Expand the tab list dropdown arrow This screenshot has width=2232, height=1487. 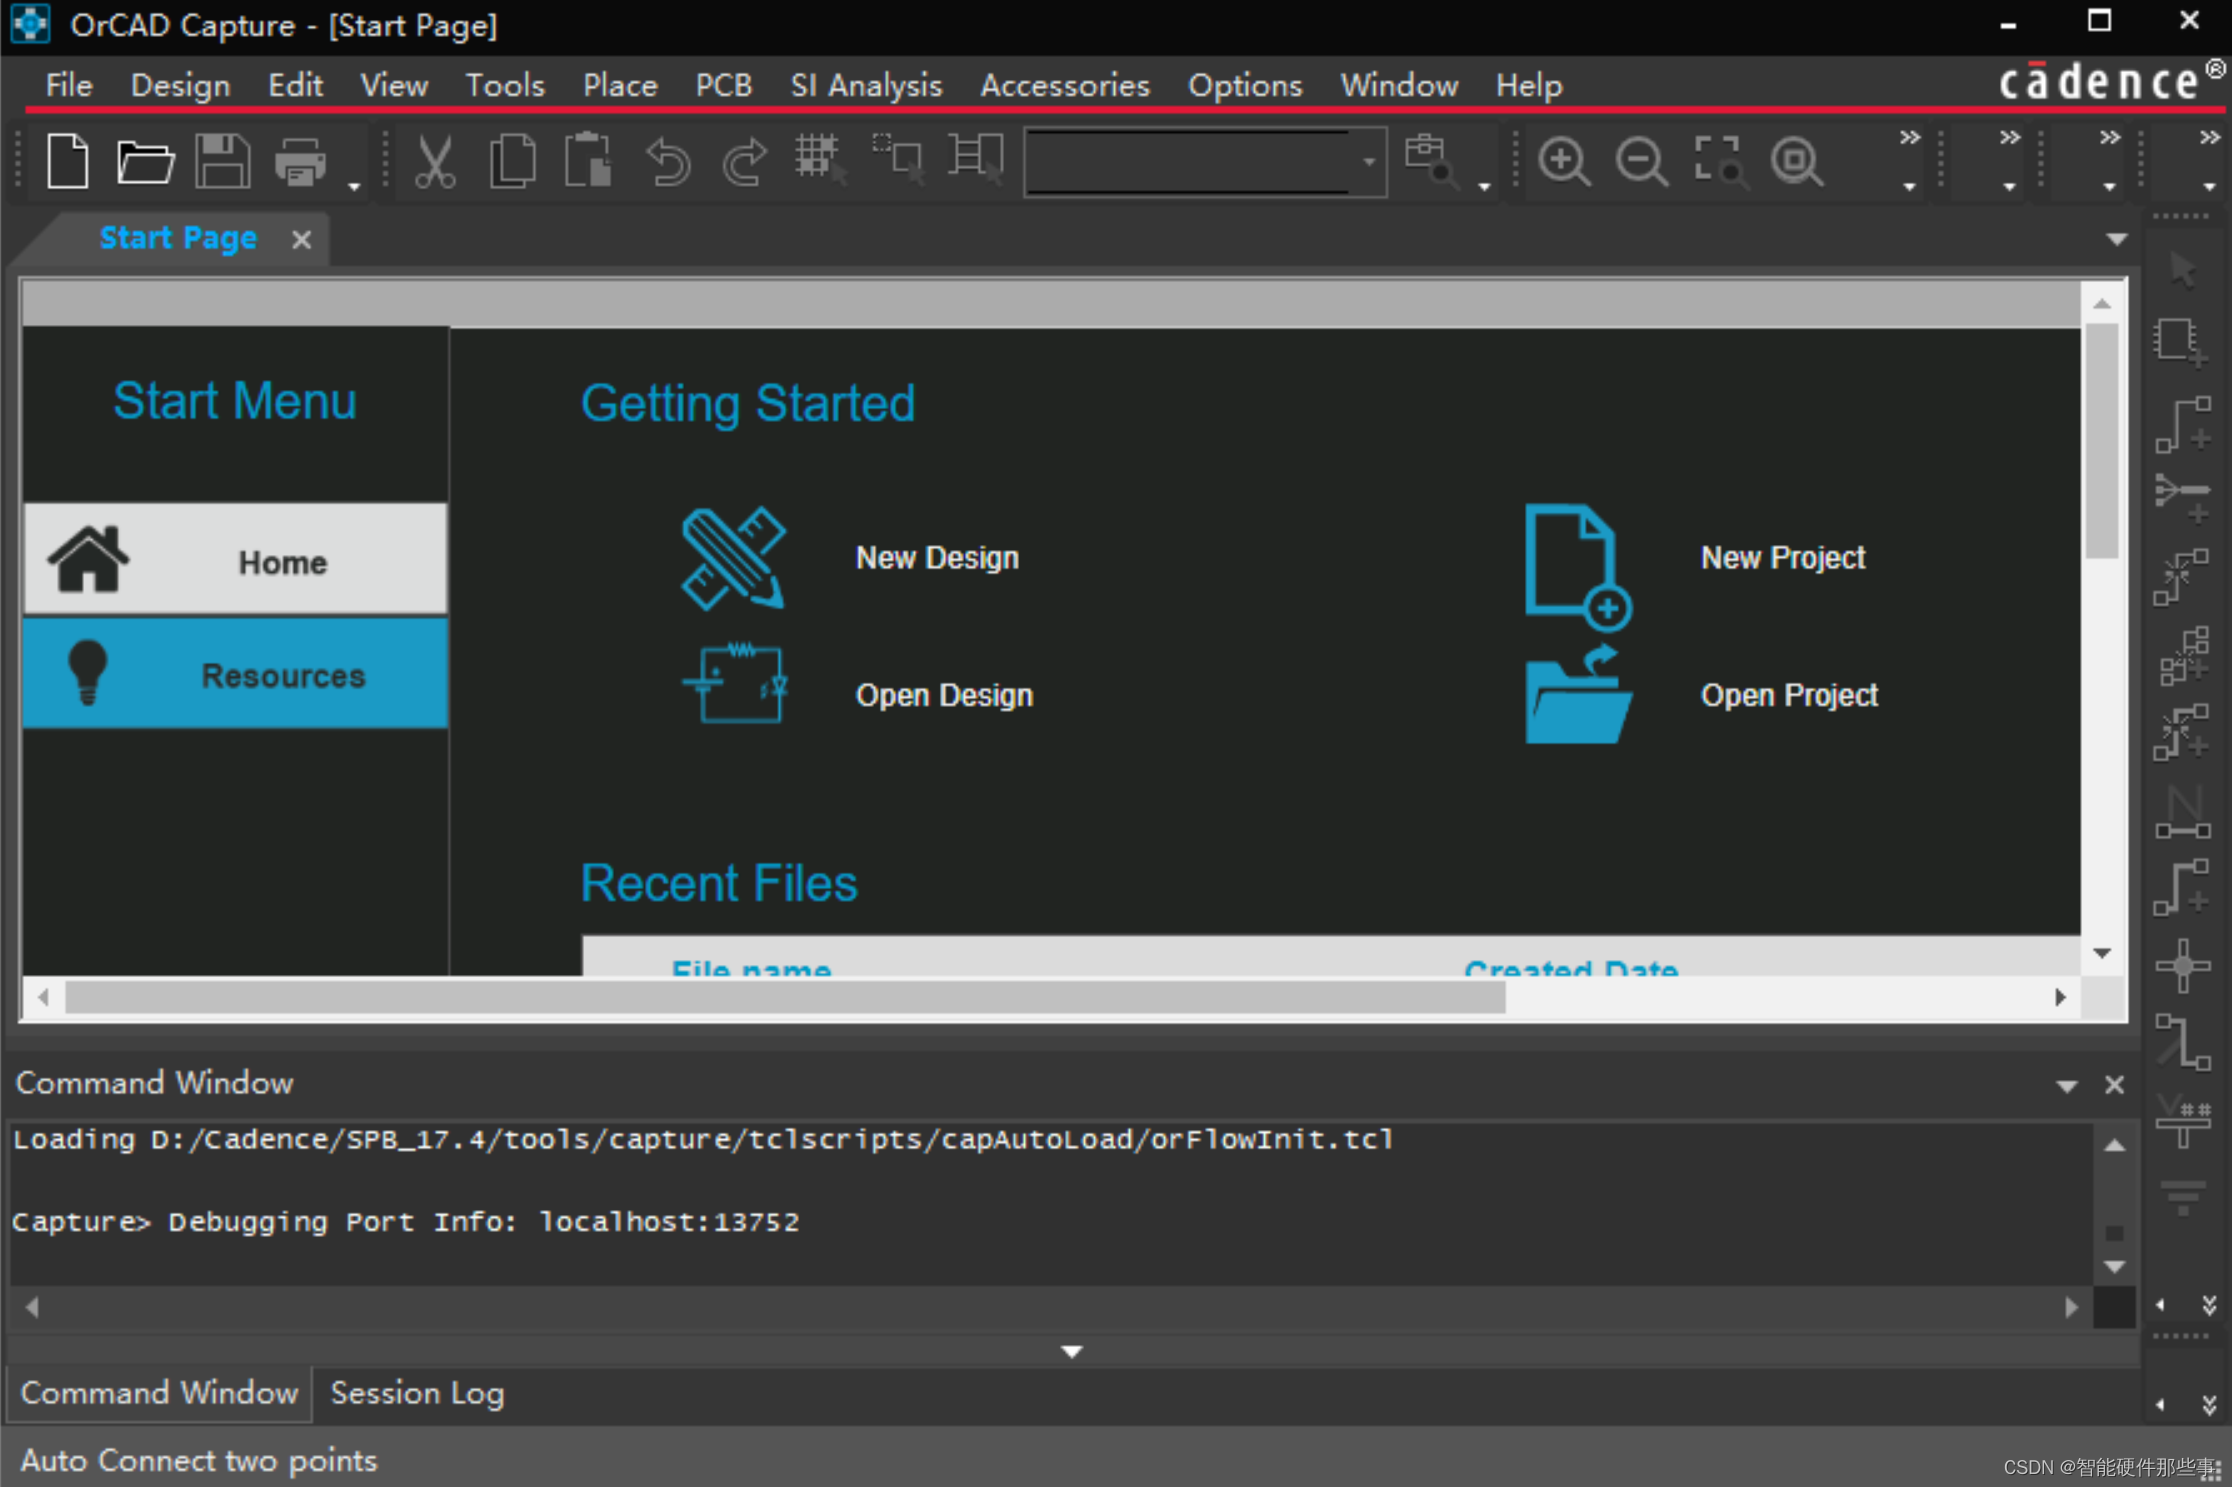(x=2116, y=239)
